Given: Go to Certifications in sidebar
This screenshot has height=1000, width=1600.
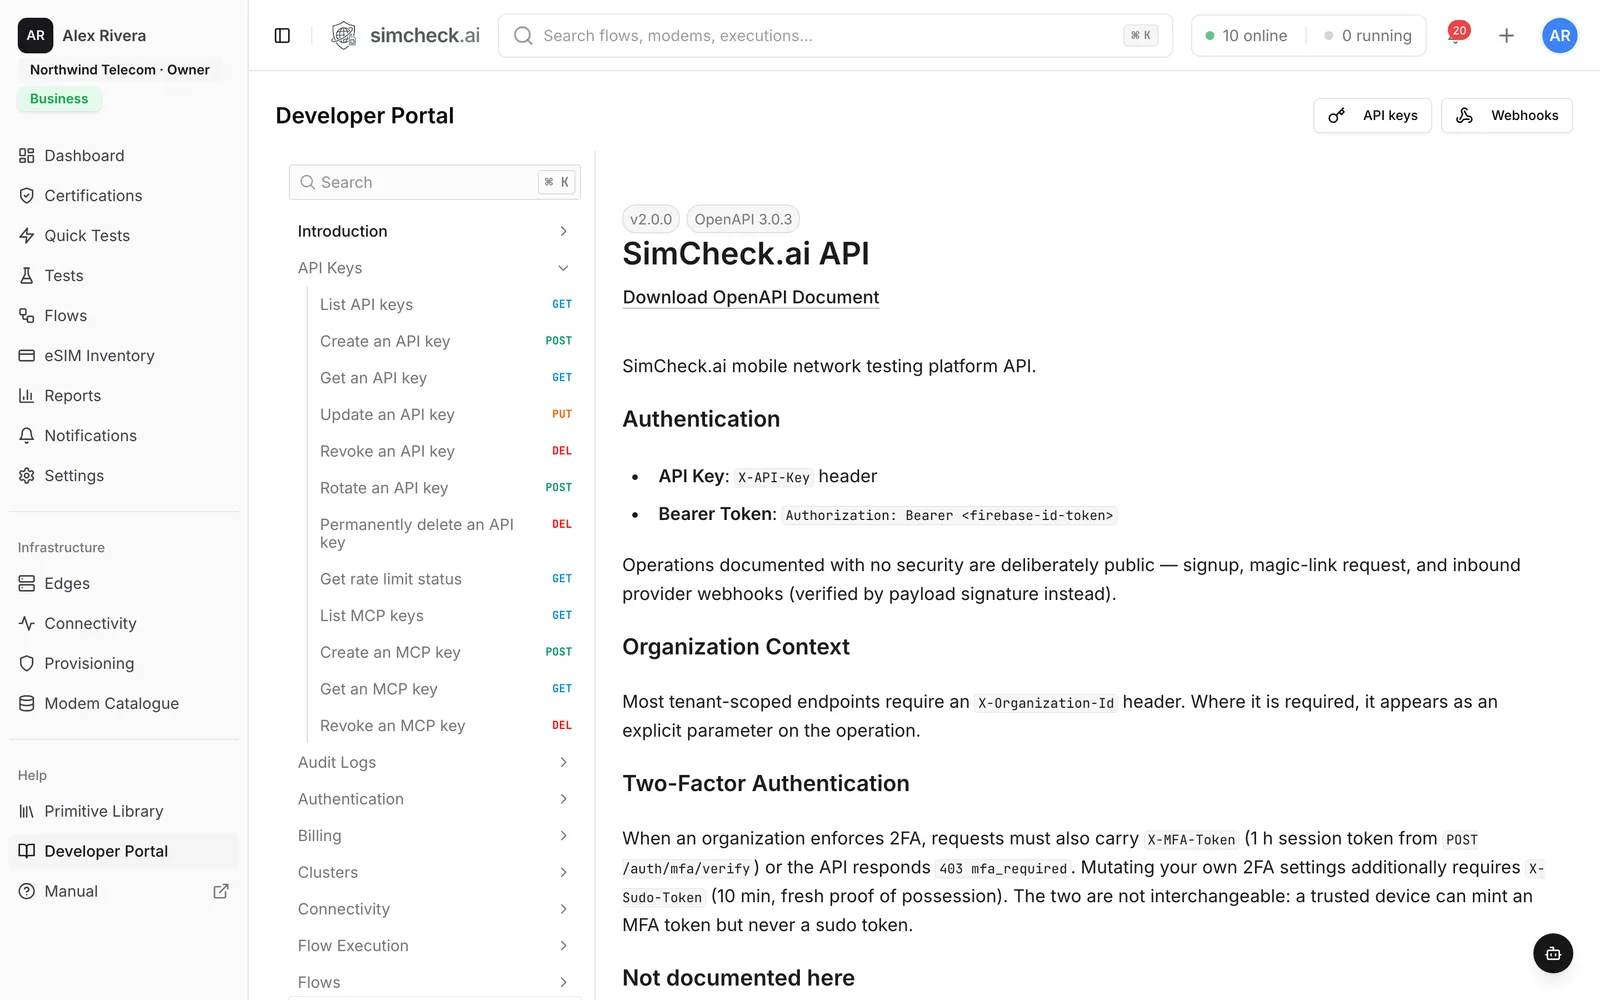Looking at the screenshot, I should (x=124, y=196).
